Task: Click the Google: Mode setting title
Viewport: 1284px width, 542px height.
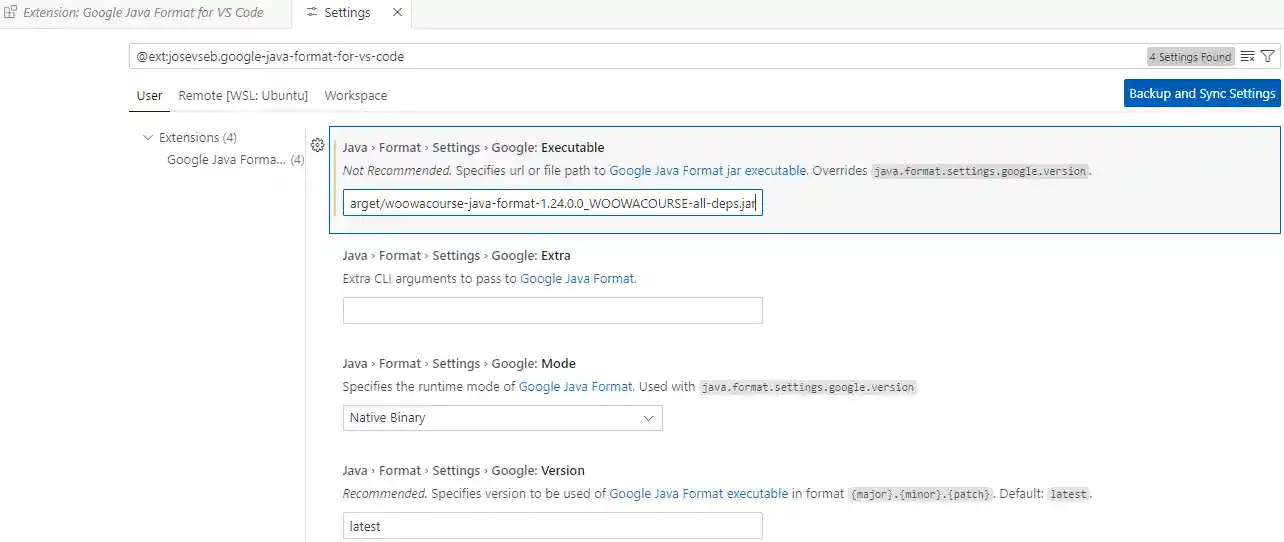Action: (x=459, y=363)
